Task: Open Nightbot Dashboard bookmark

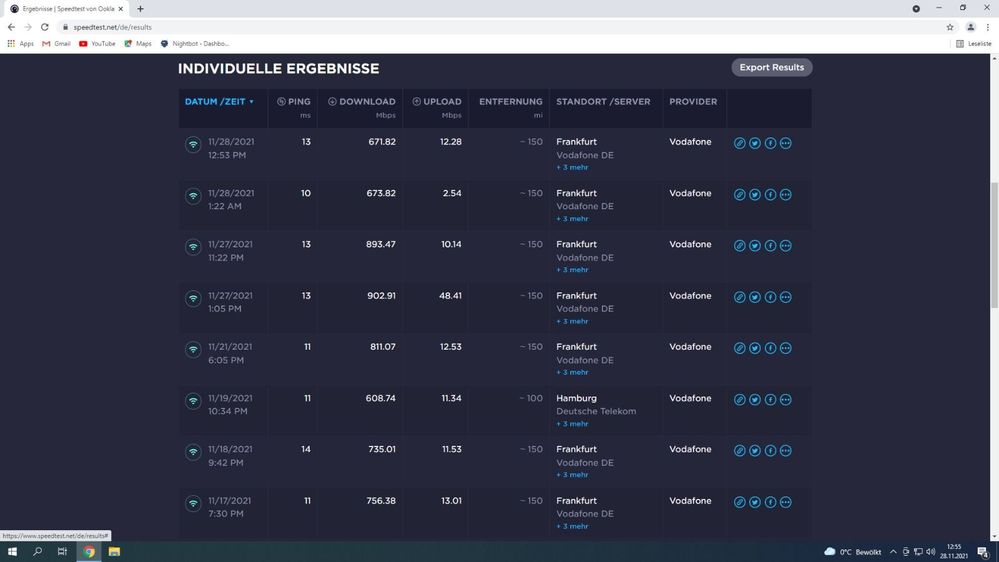Action: [195, 43]
